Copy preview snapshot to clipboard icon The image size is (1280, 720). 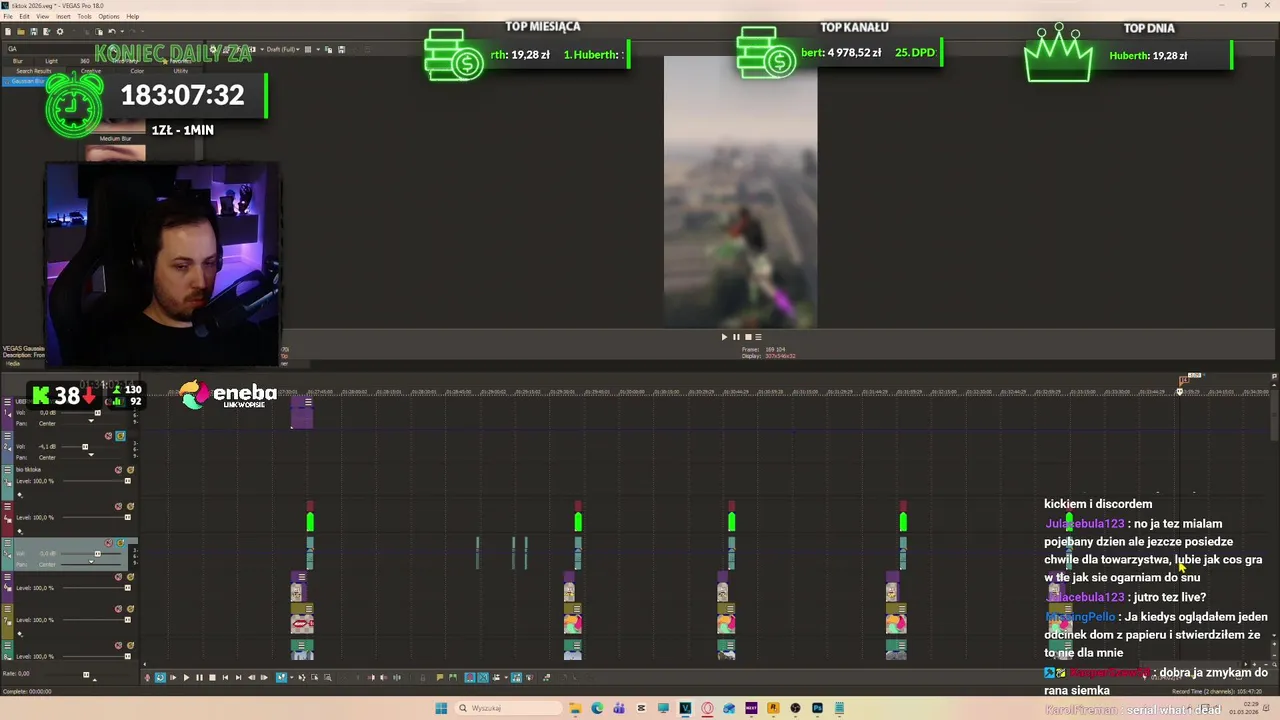click(328, 49)
